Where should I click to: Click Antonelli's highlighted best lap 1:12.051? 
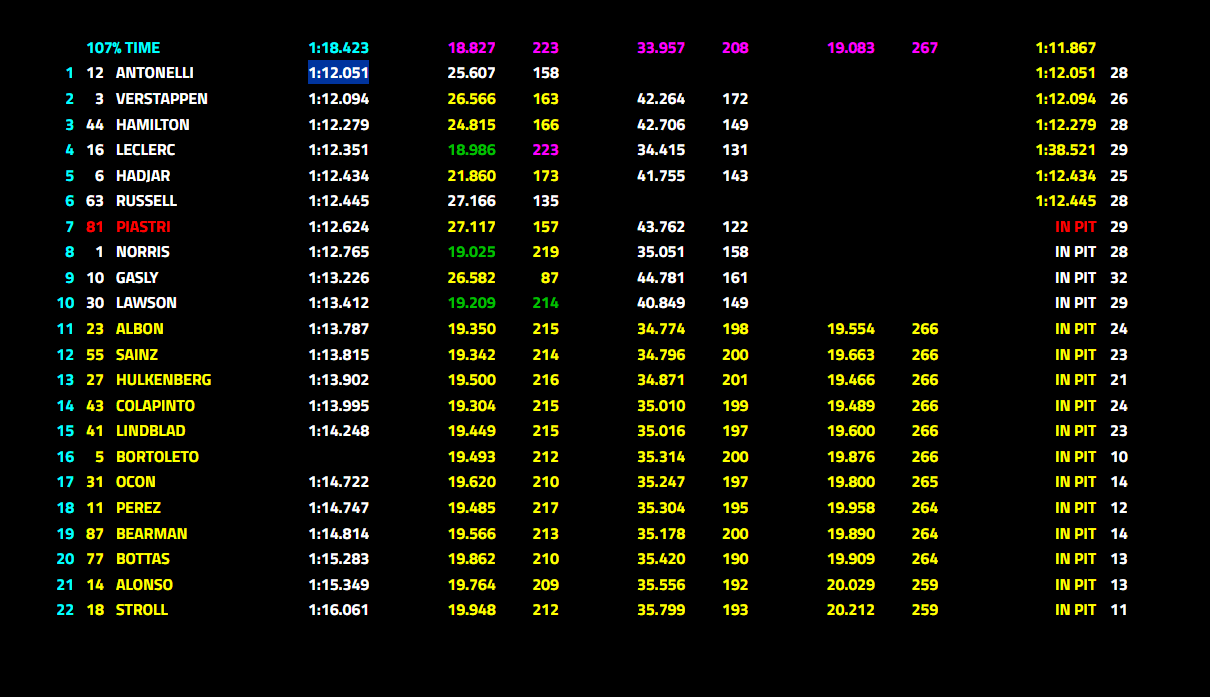tap(339, 73)
